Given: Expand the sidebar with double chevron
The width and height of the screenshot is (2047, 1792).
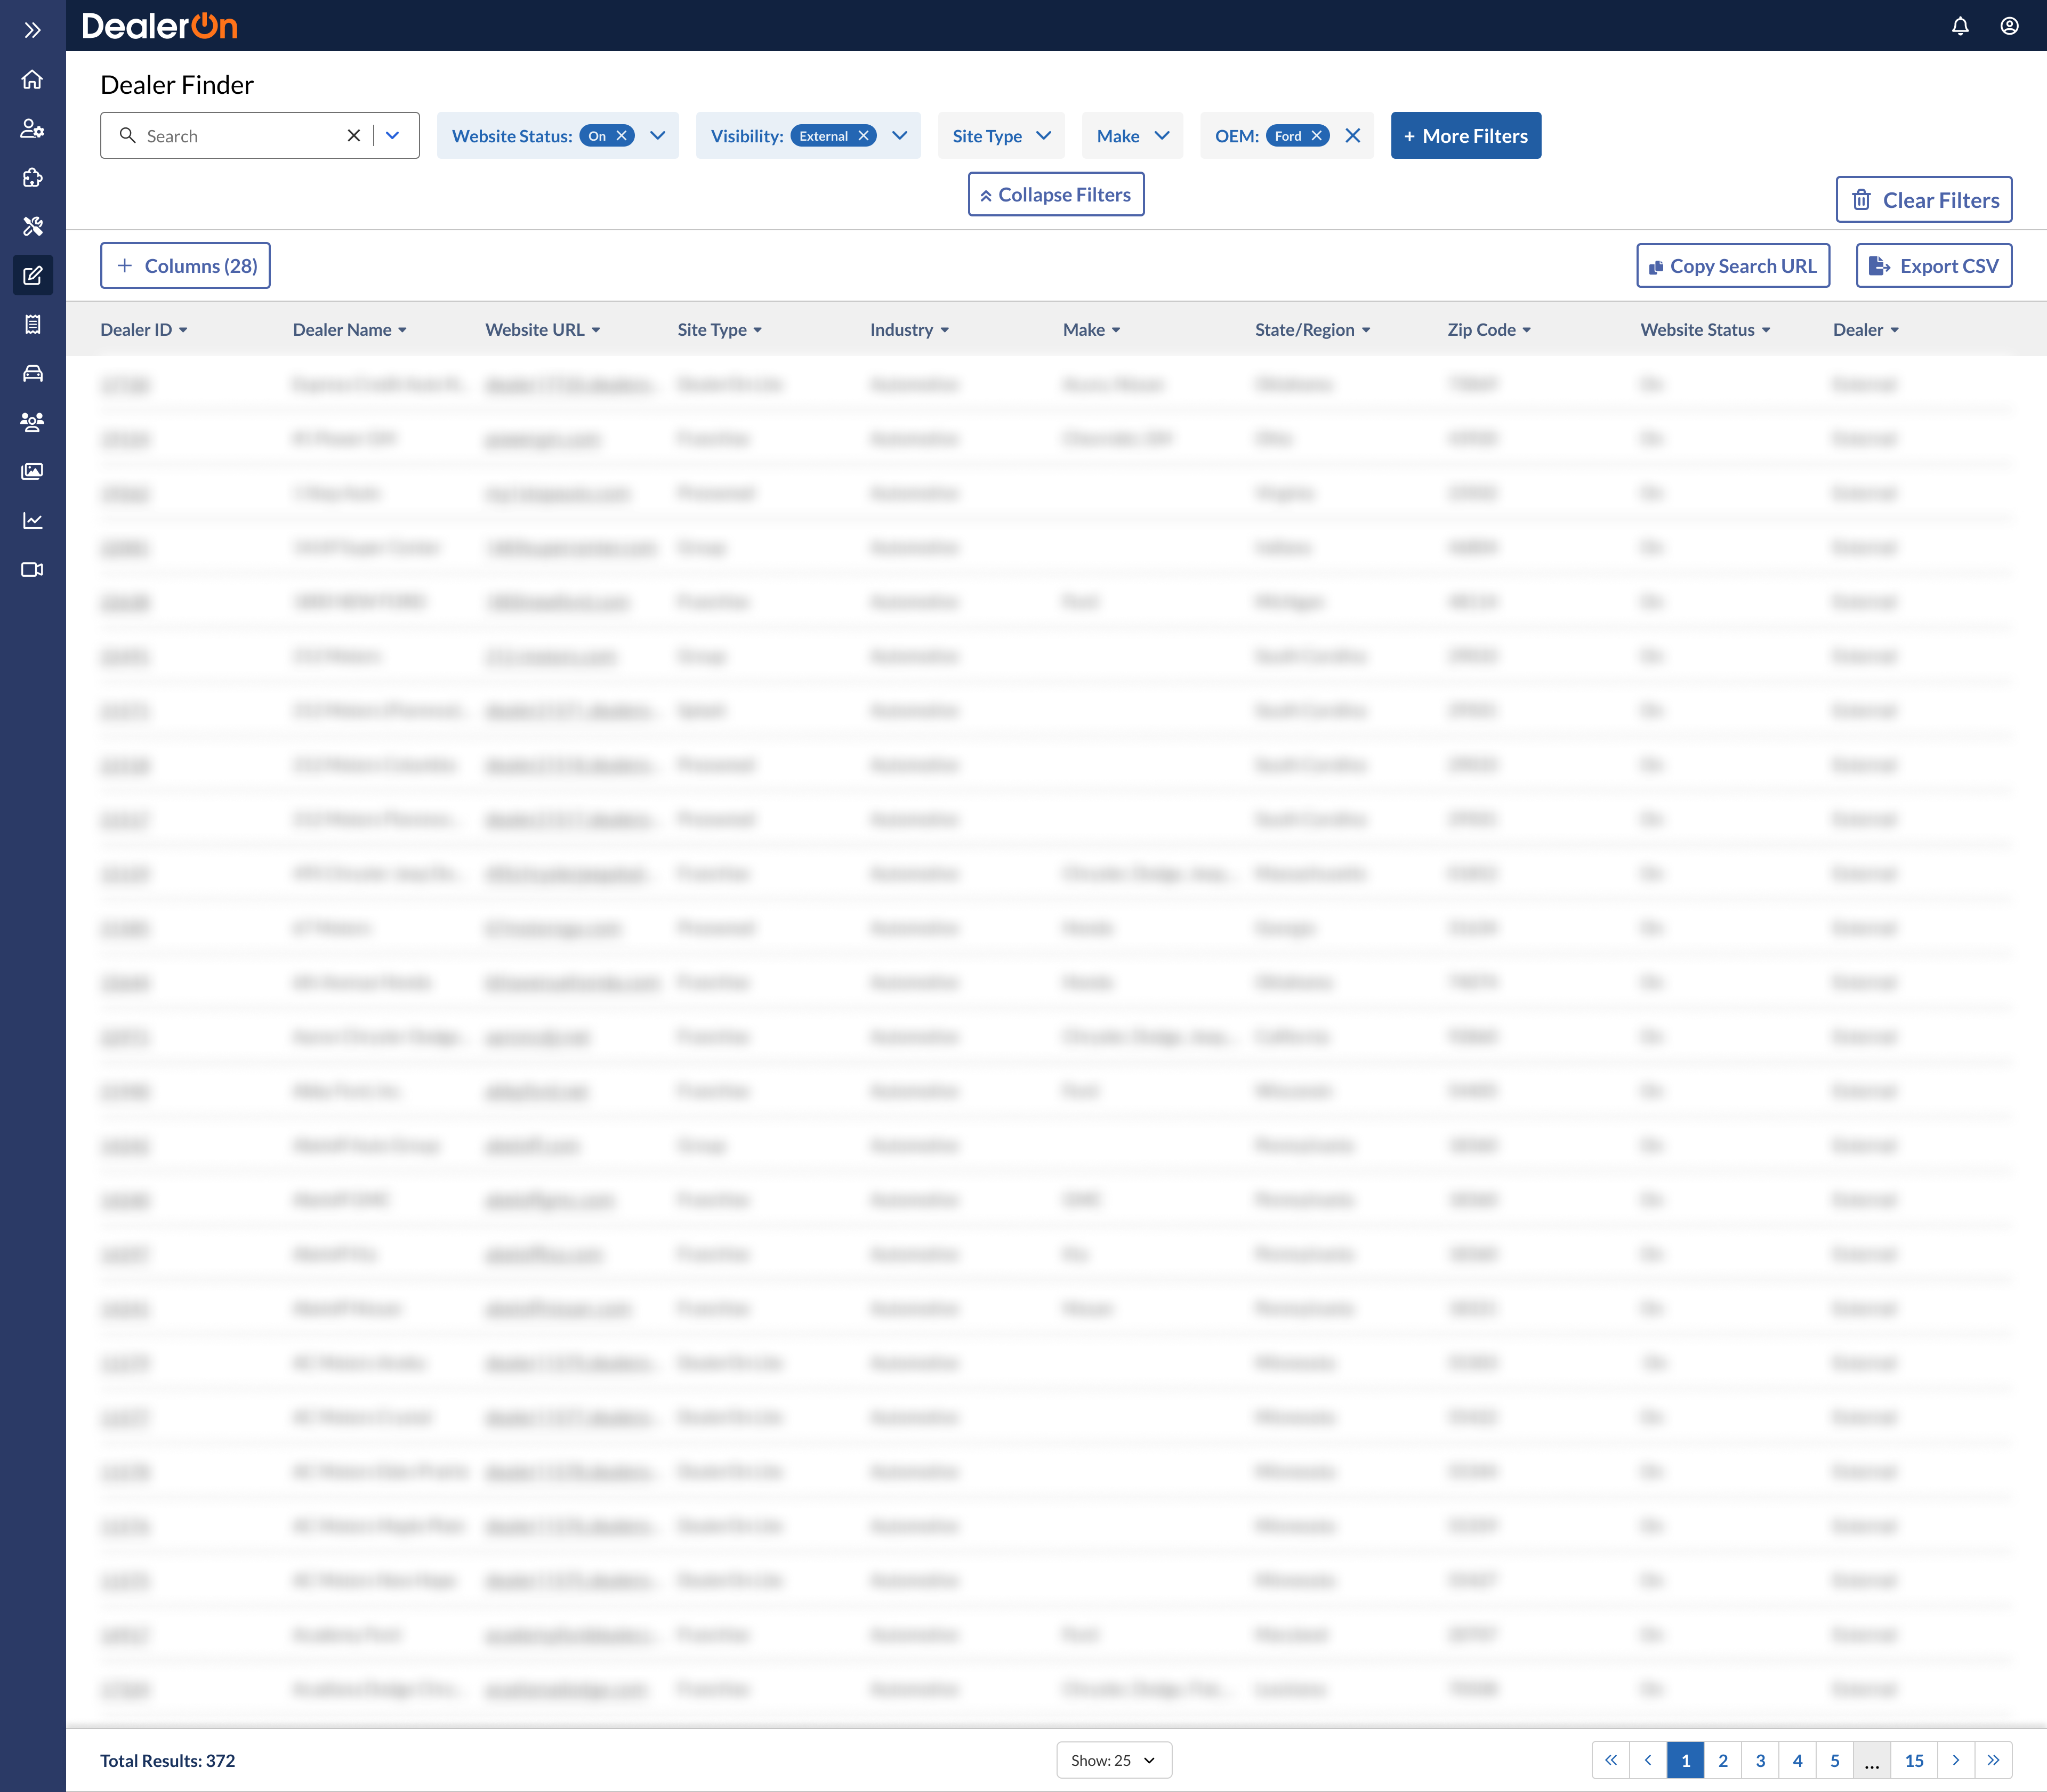Looking at the screenshot, I should point(32,30).
